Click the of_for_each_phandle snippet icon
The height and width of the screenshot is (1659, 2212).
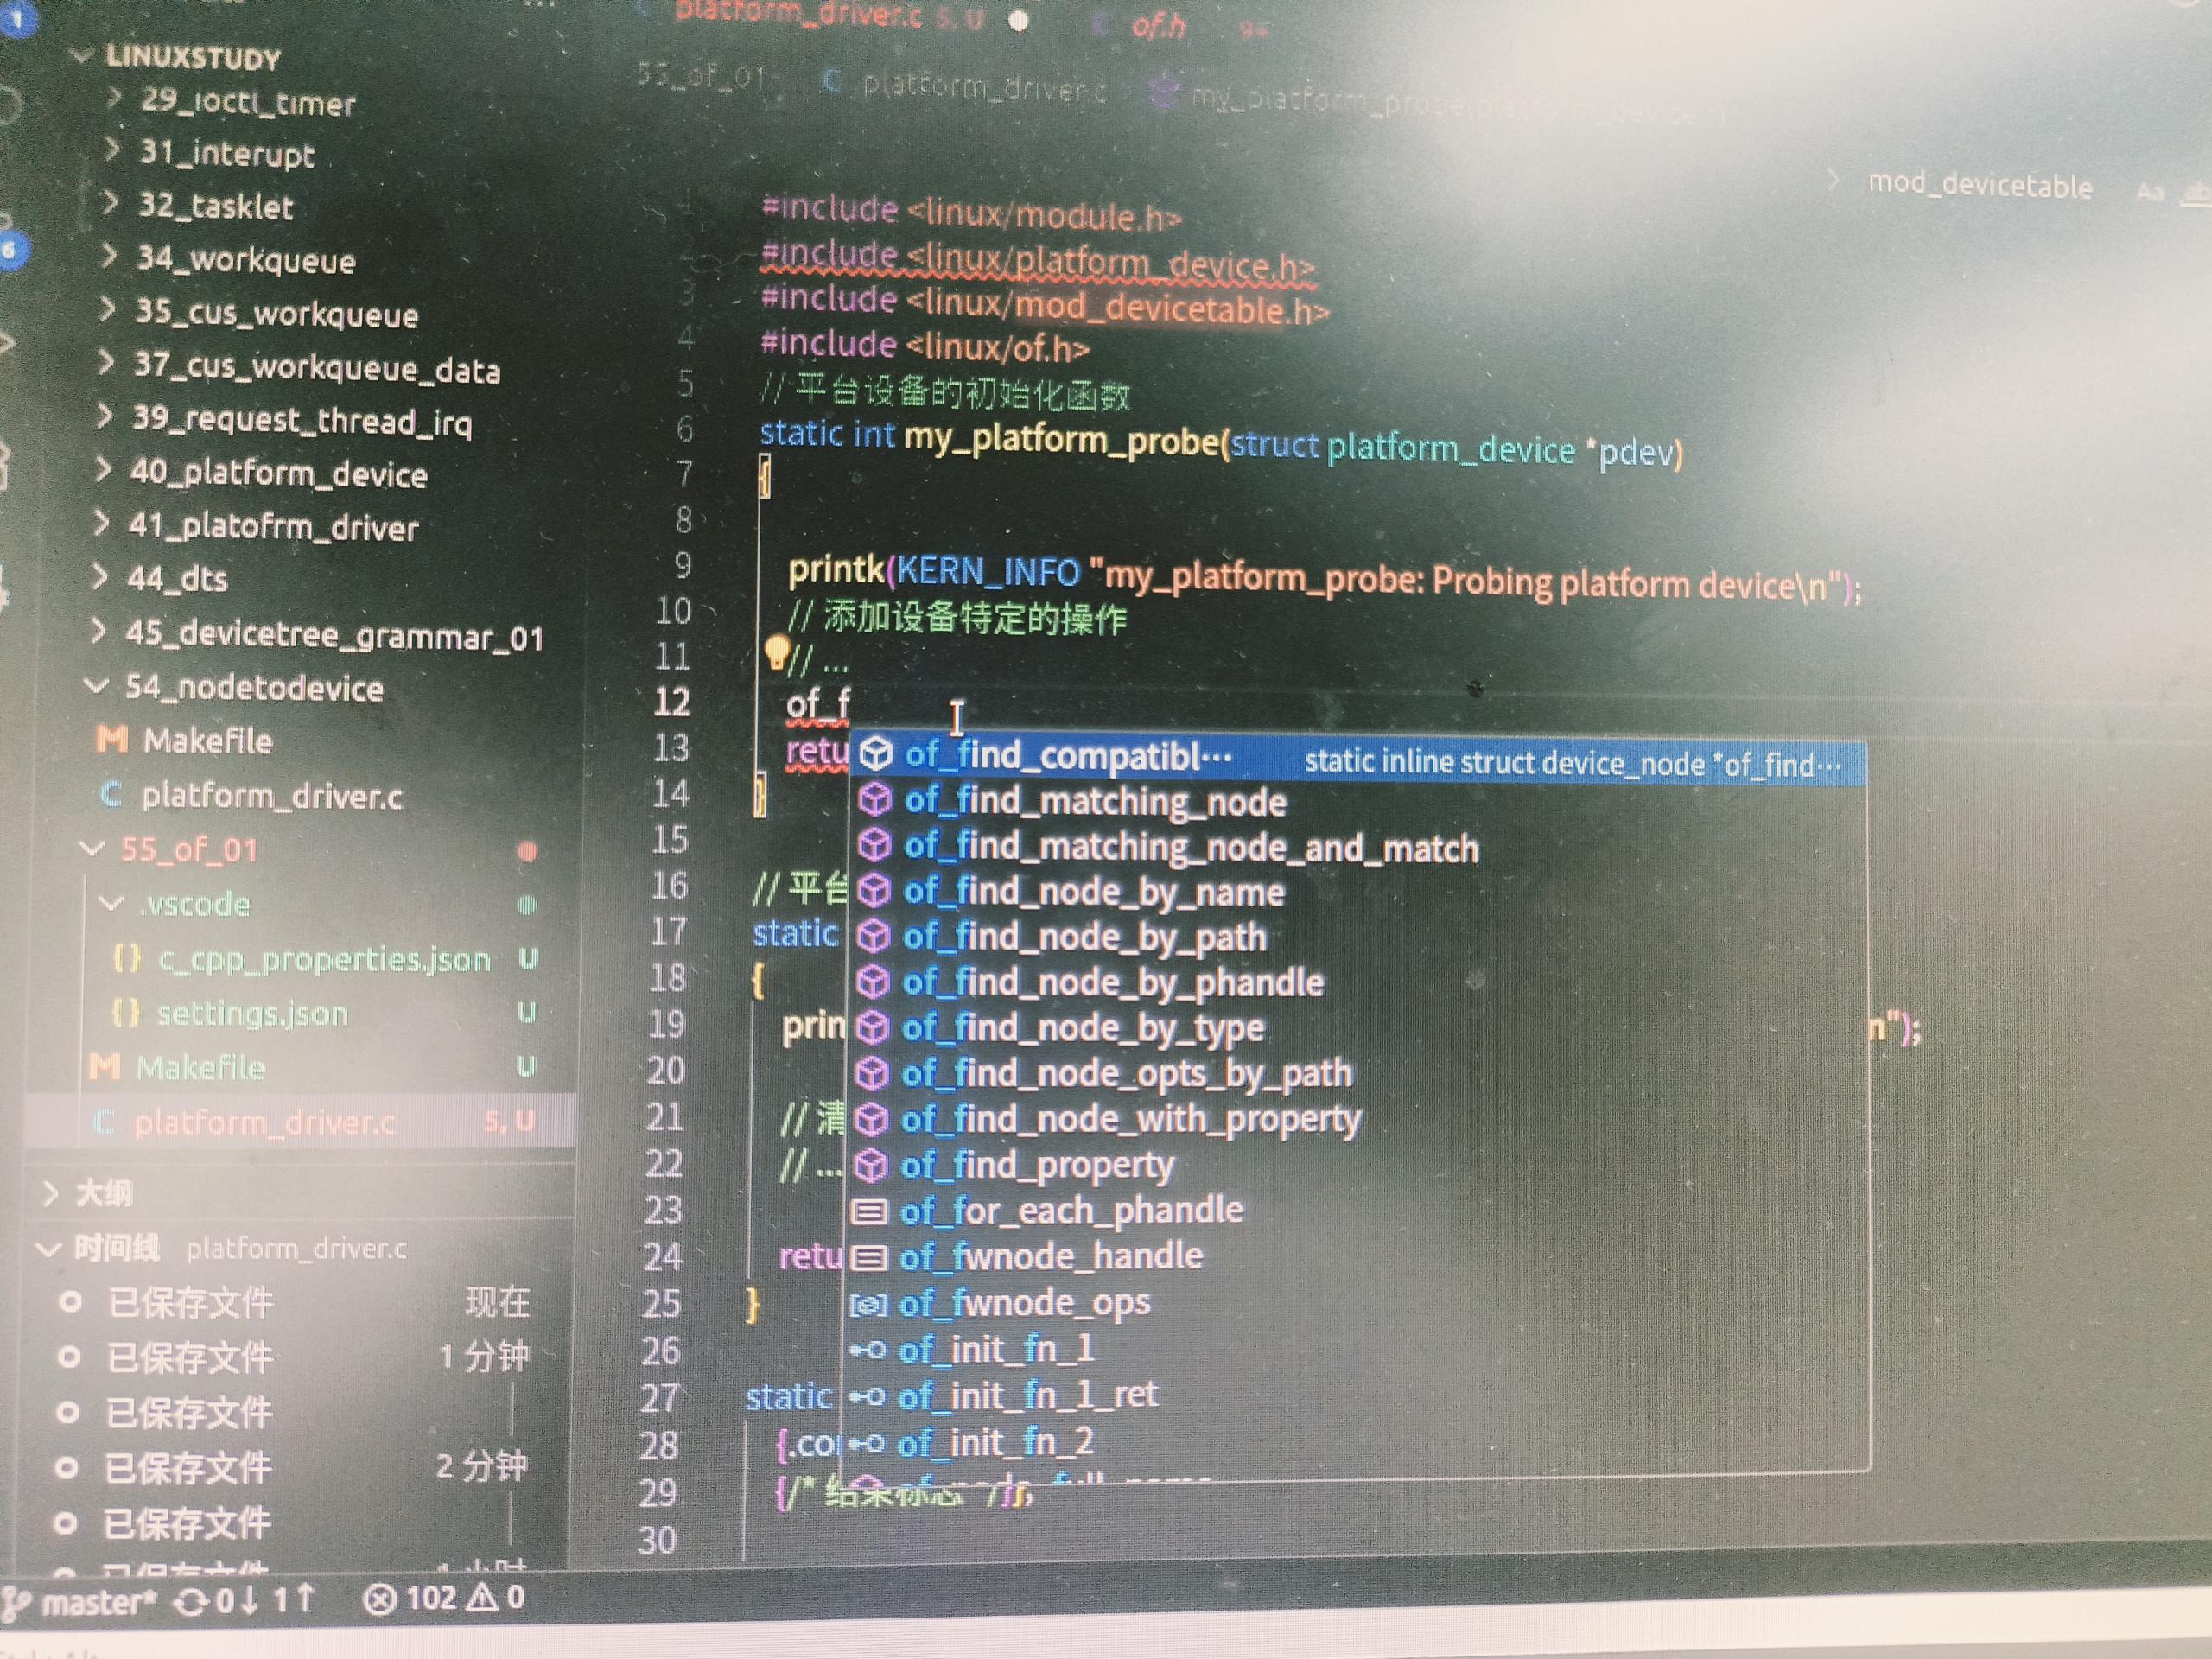click(x=868, y=1212)
